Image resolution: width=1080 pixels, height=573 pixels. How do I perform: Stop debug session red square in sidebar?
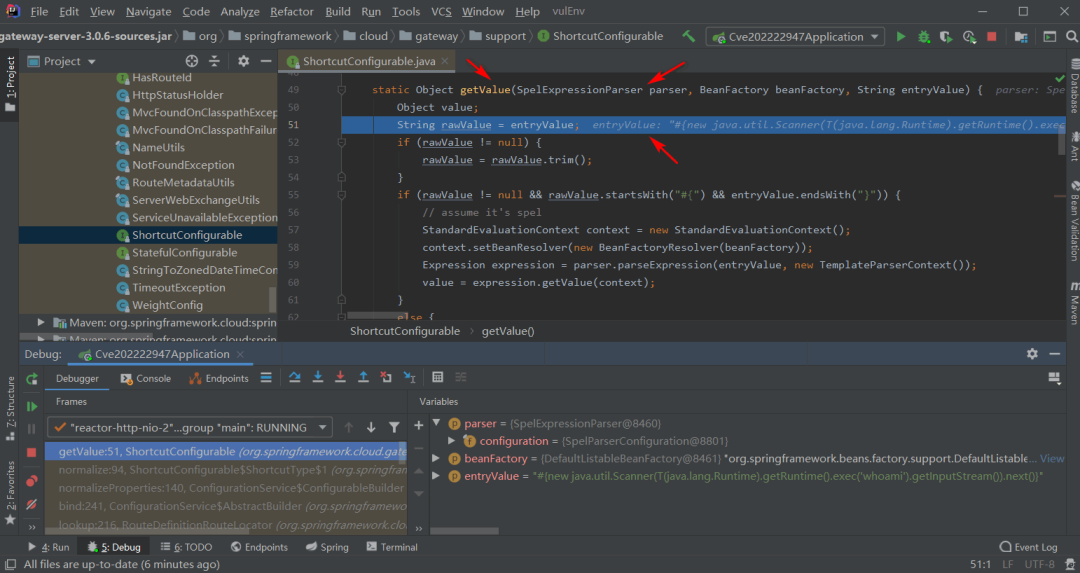[32, 452]
